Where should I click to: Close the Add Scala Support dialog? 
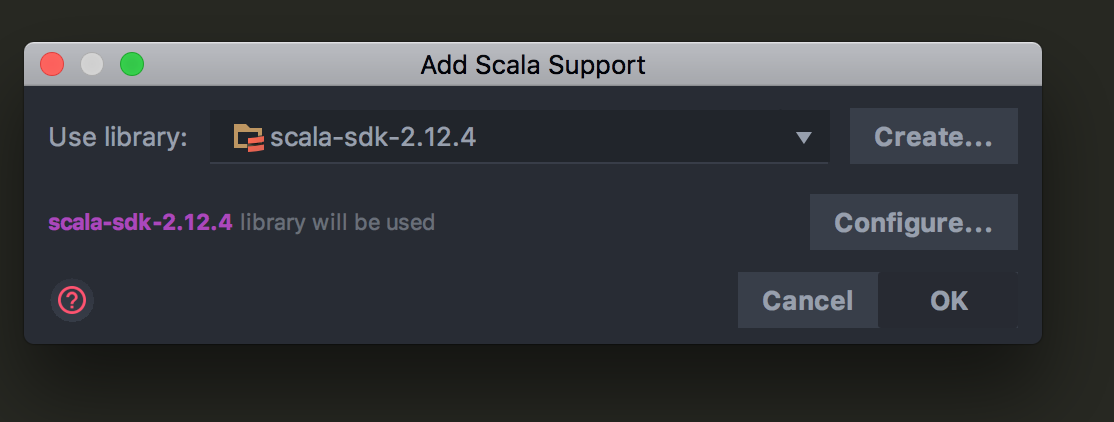click(x=52, y=65)
